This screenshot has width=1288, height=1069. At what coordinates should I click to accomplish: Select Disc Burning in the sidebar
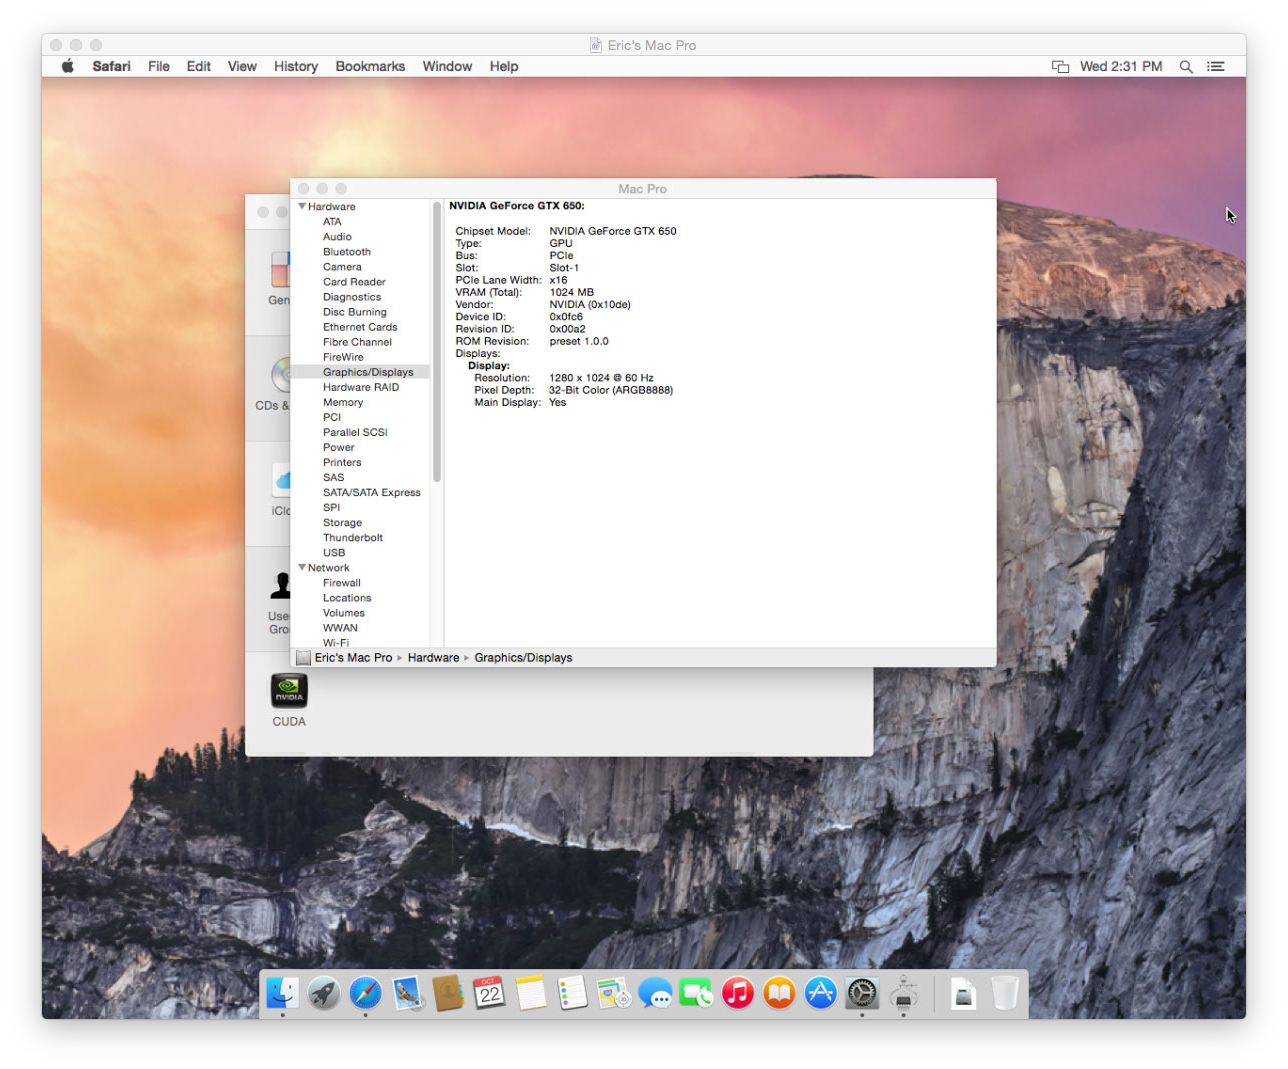click(354, 312)
